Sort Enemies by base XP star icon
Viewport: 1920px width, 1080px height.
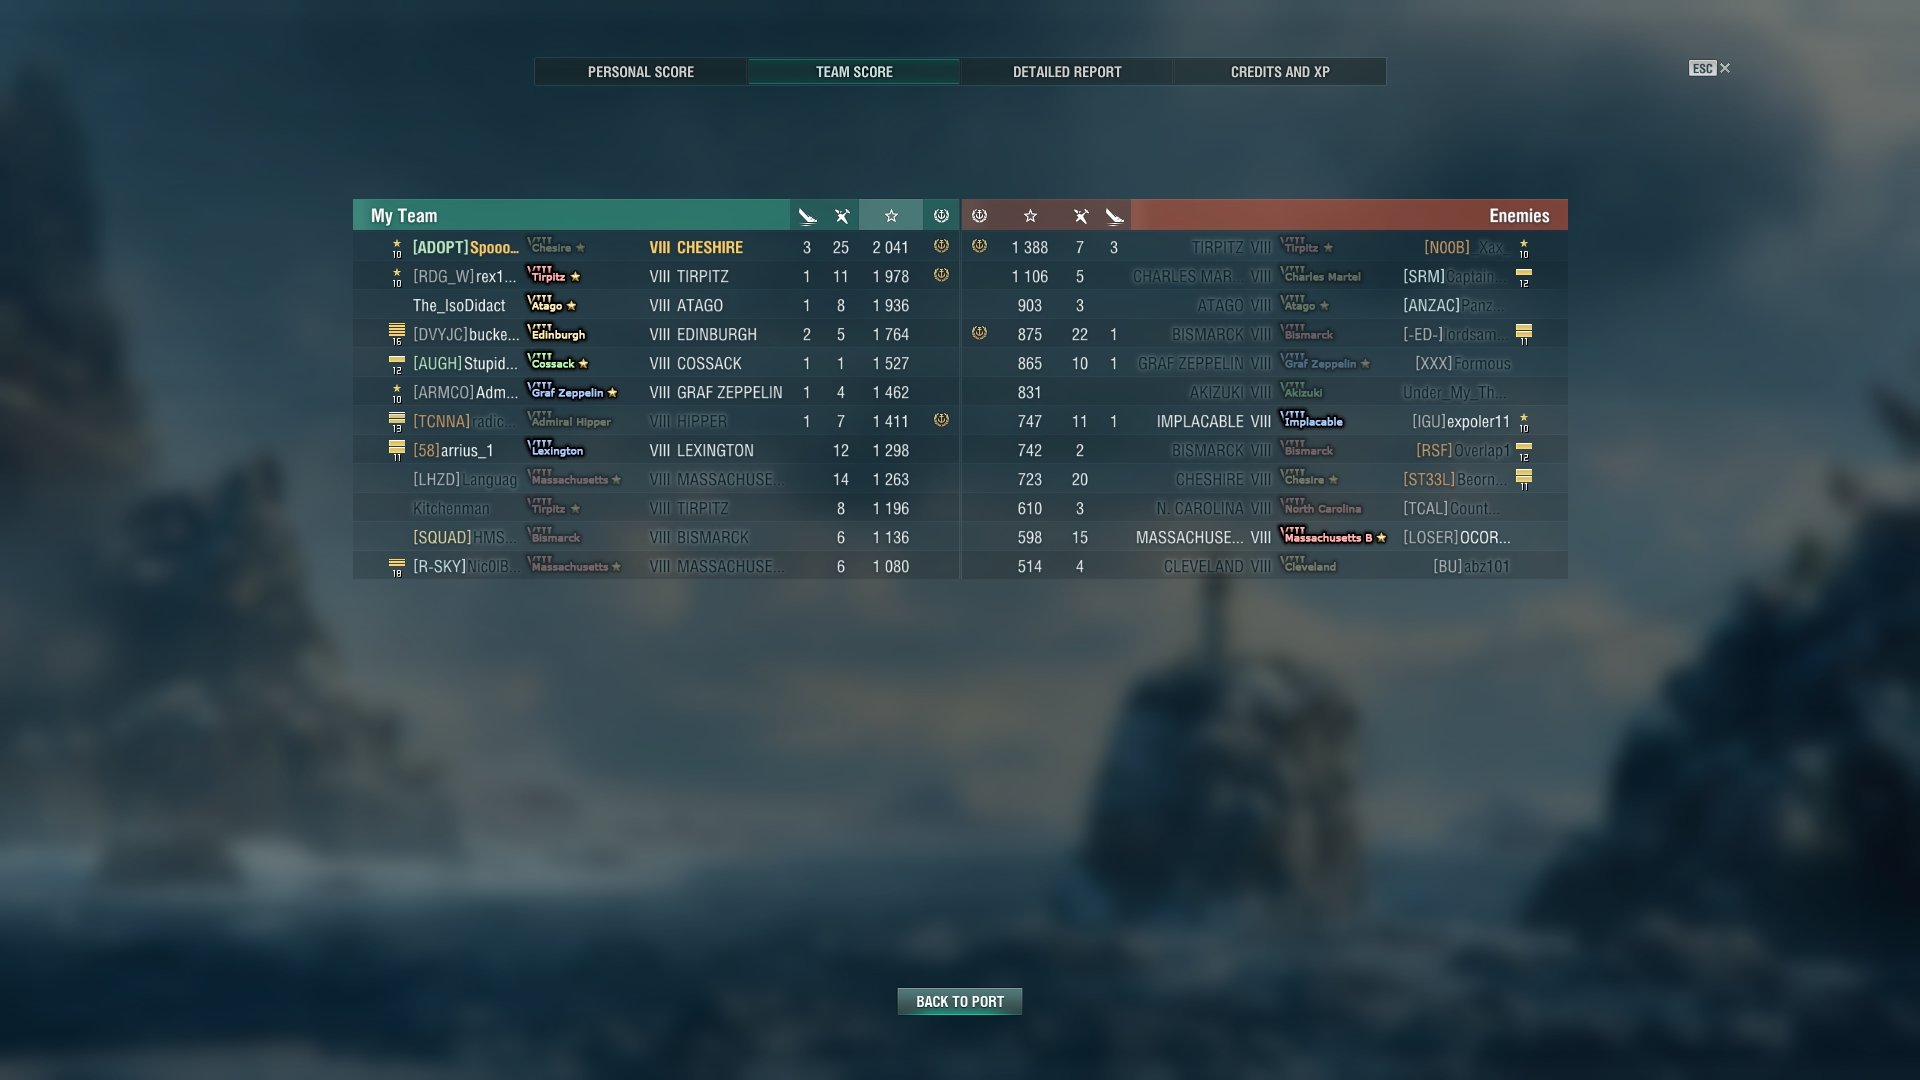tap(1030, 216)
